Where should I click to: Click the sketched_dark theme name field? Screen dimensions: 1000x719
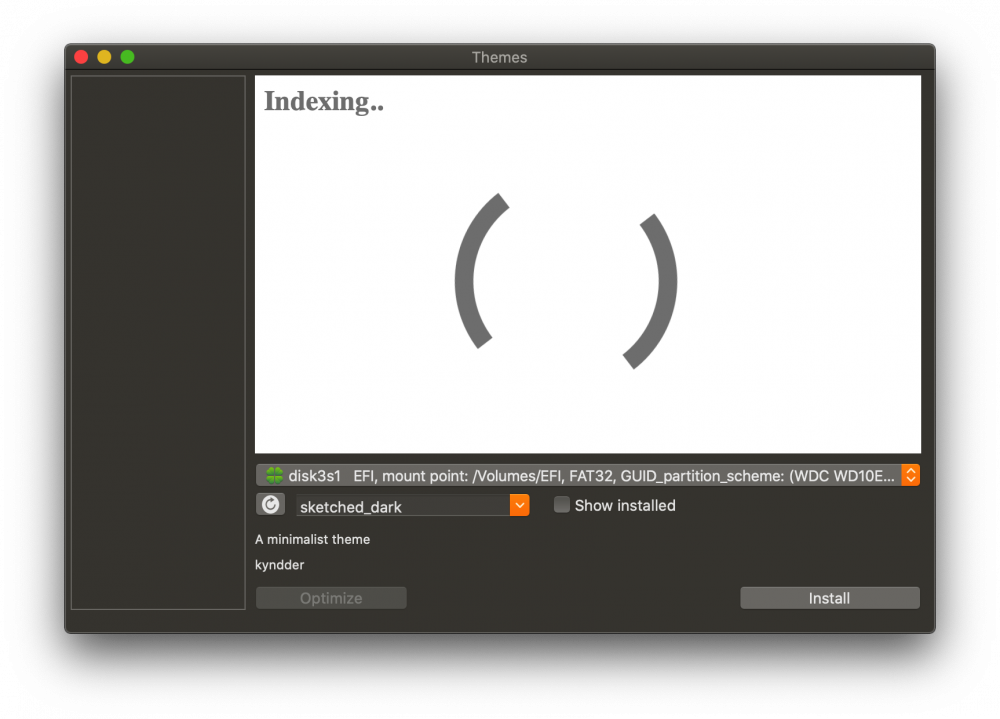pos(403,506)
